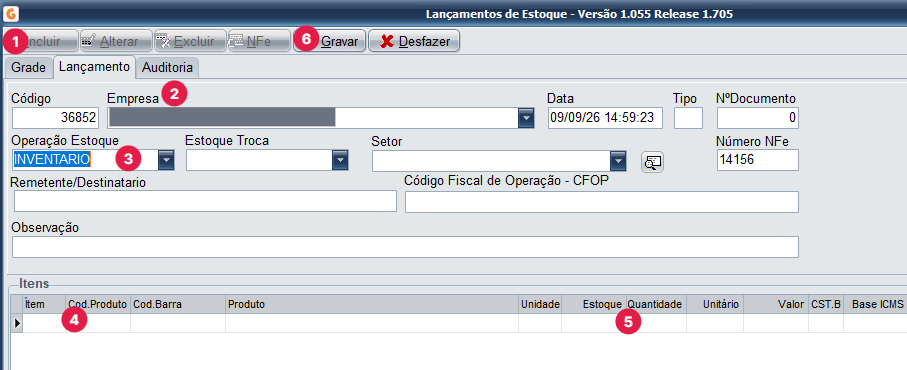
Task: Click the Quantidade column header
Action: 656,304
